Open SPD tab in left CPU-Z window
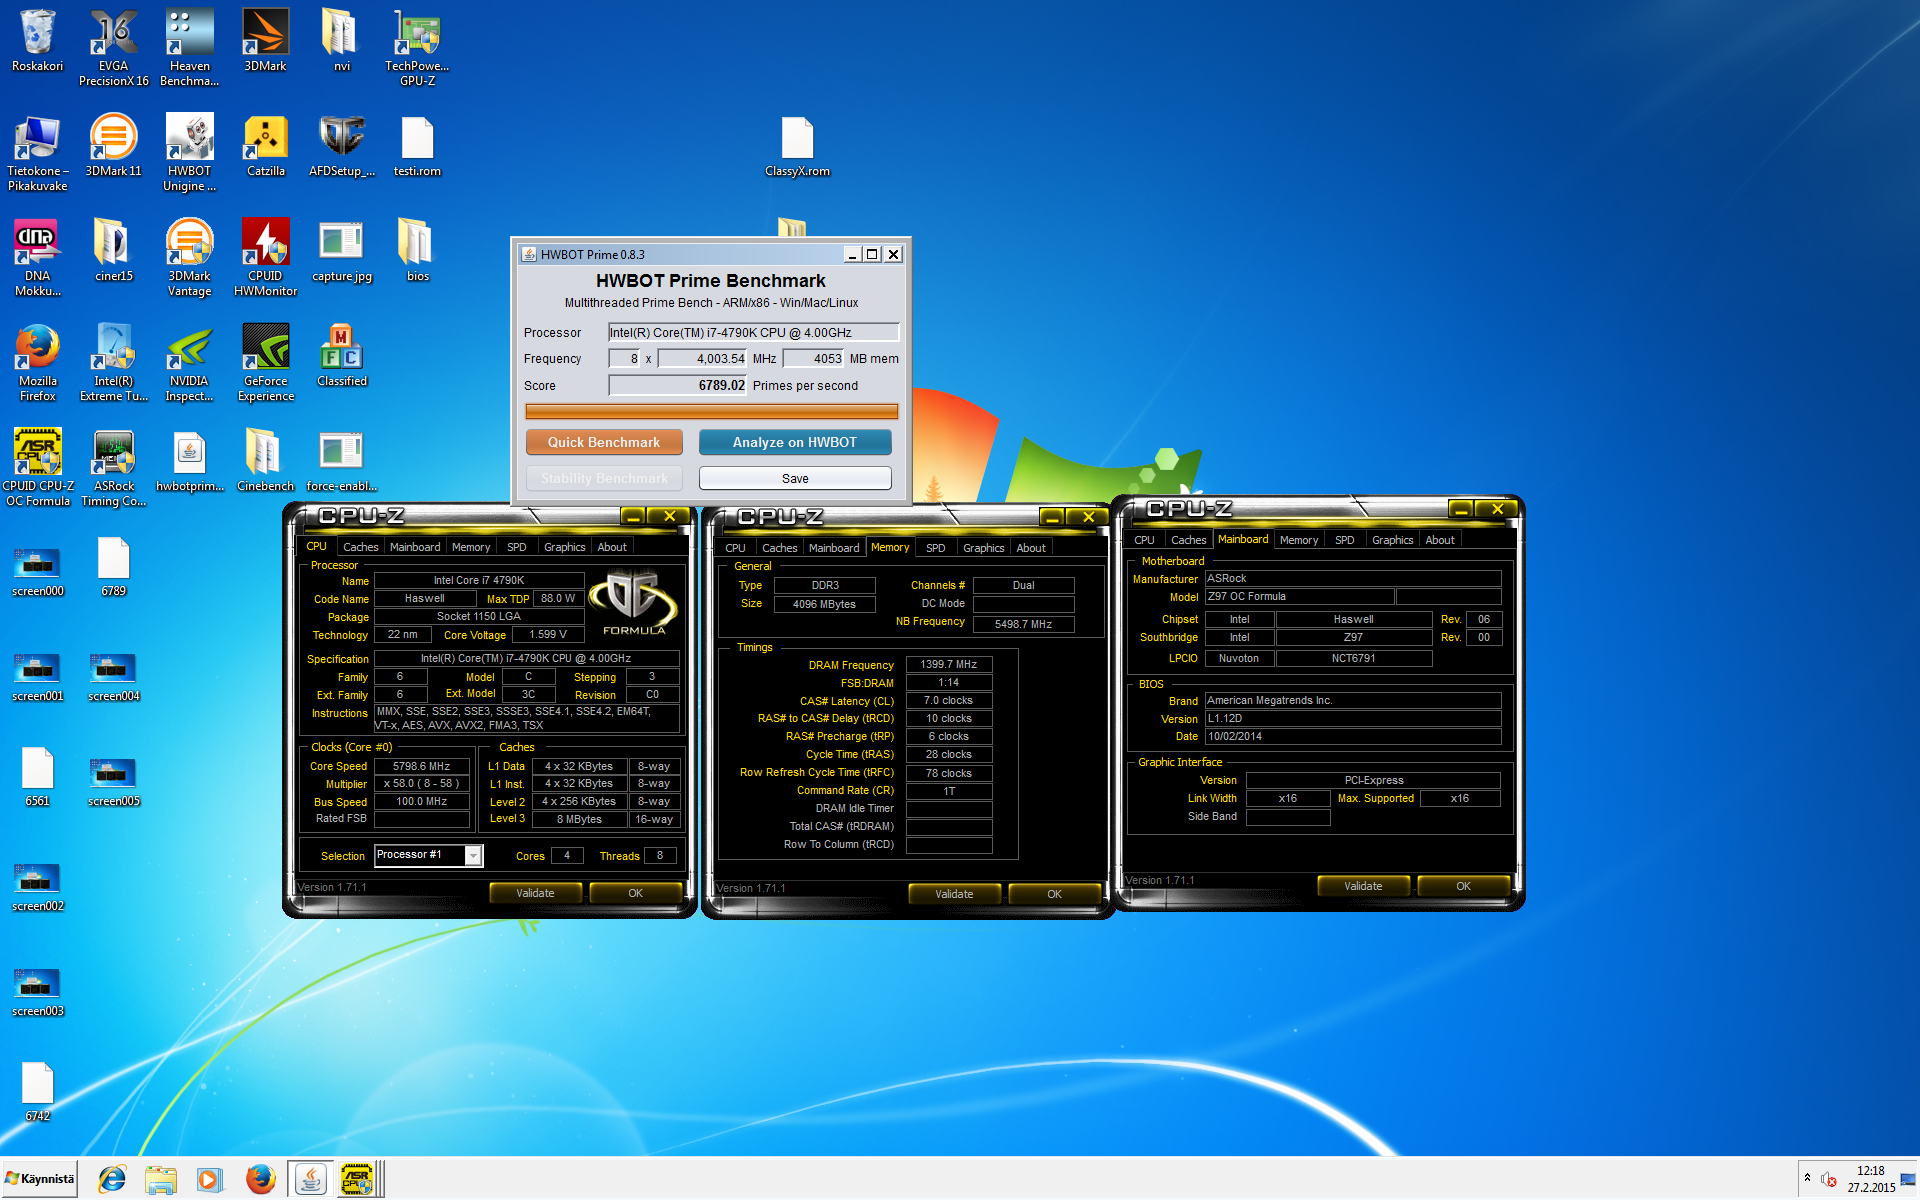 [x=516, y=547]
